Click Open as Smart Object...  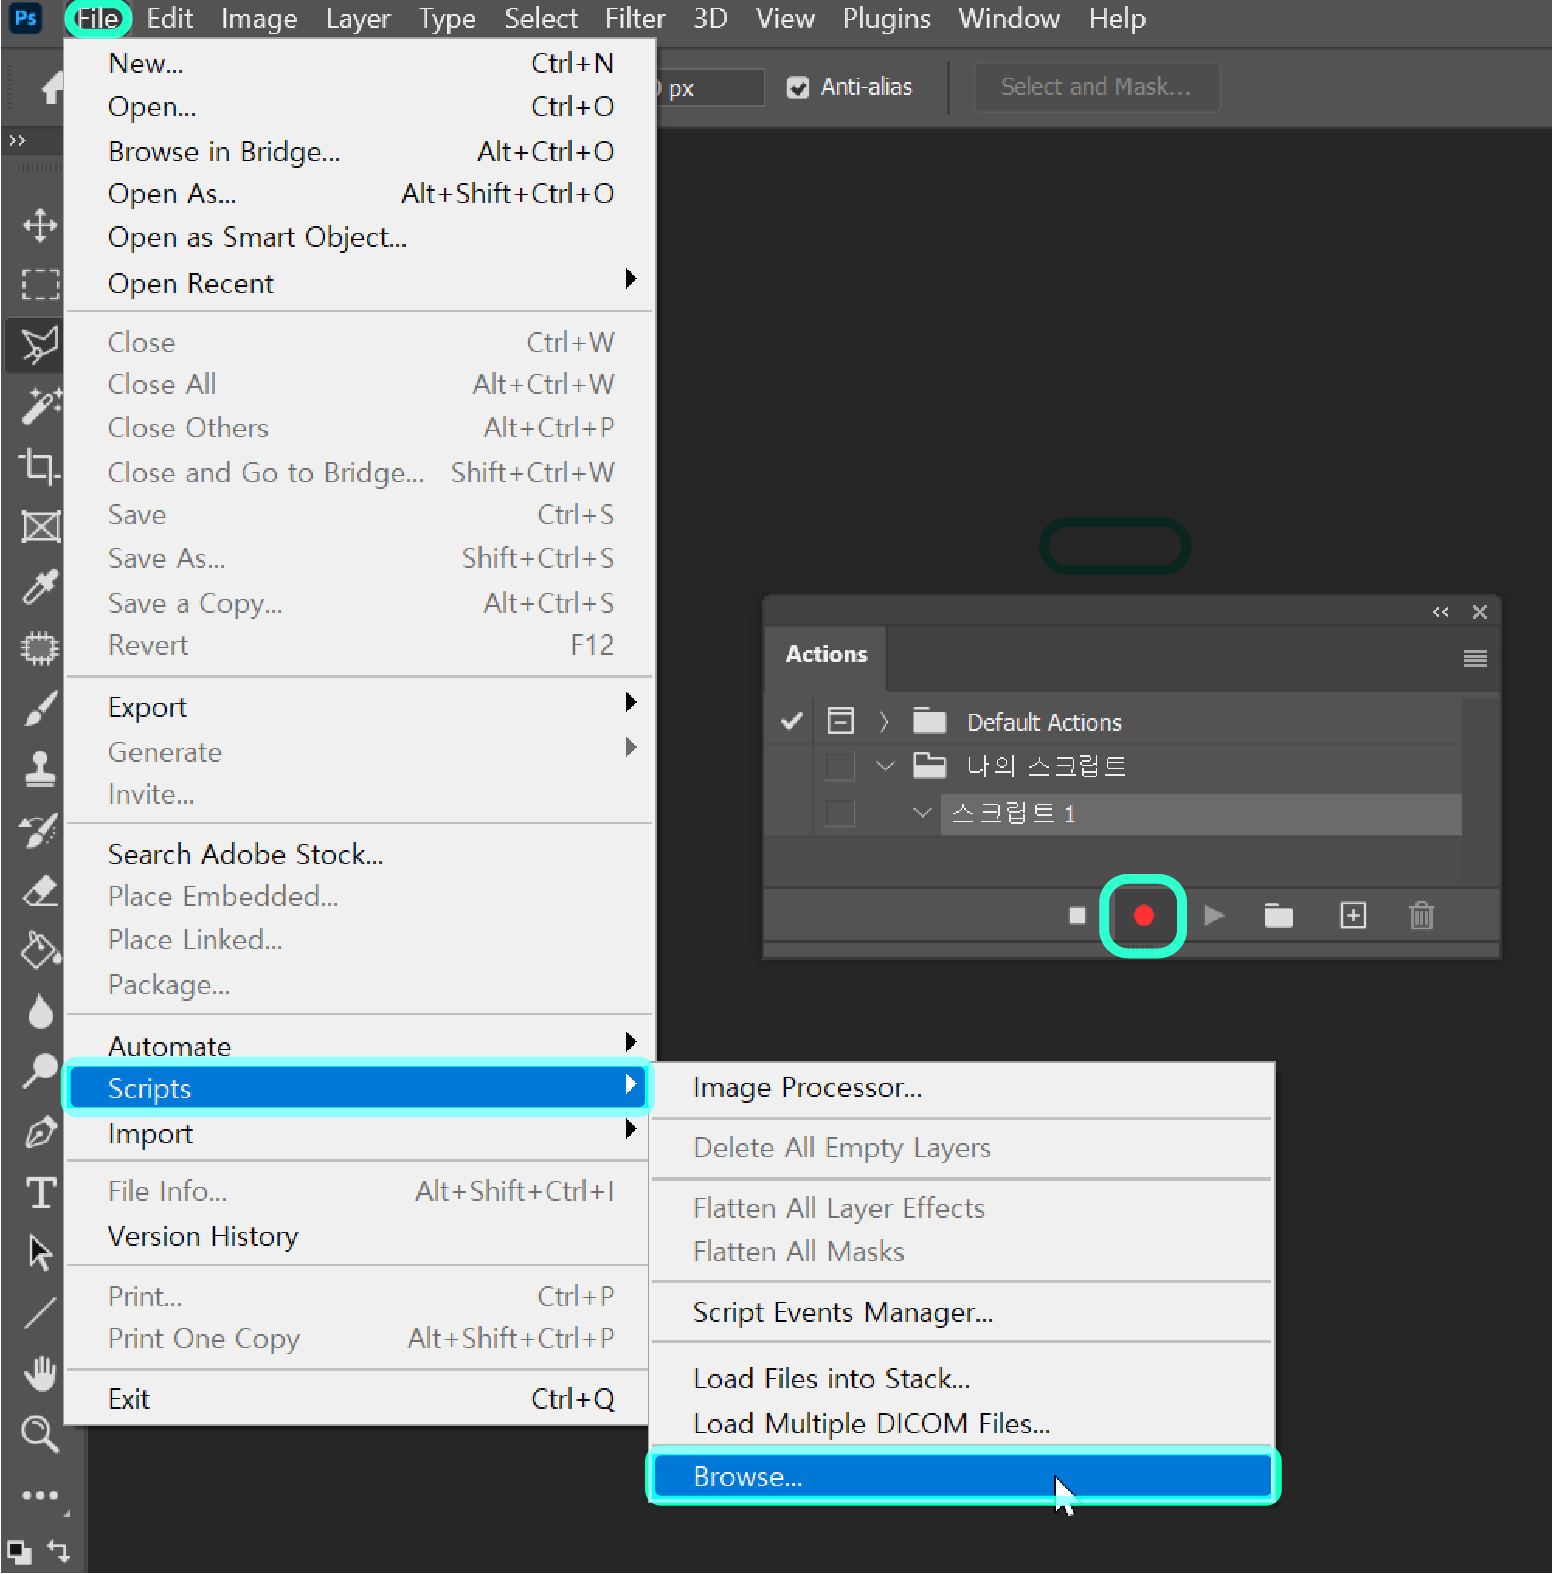point(360,238)
